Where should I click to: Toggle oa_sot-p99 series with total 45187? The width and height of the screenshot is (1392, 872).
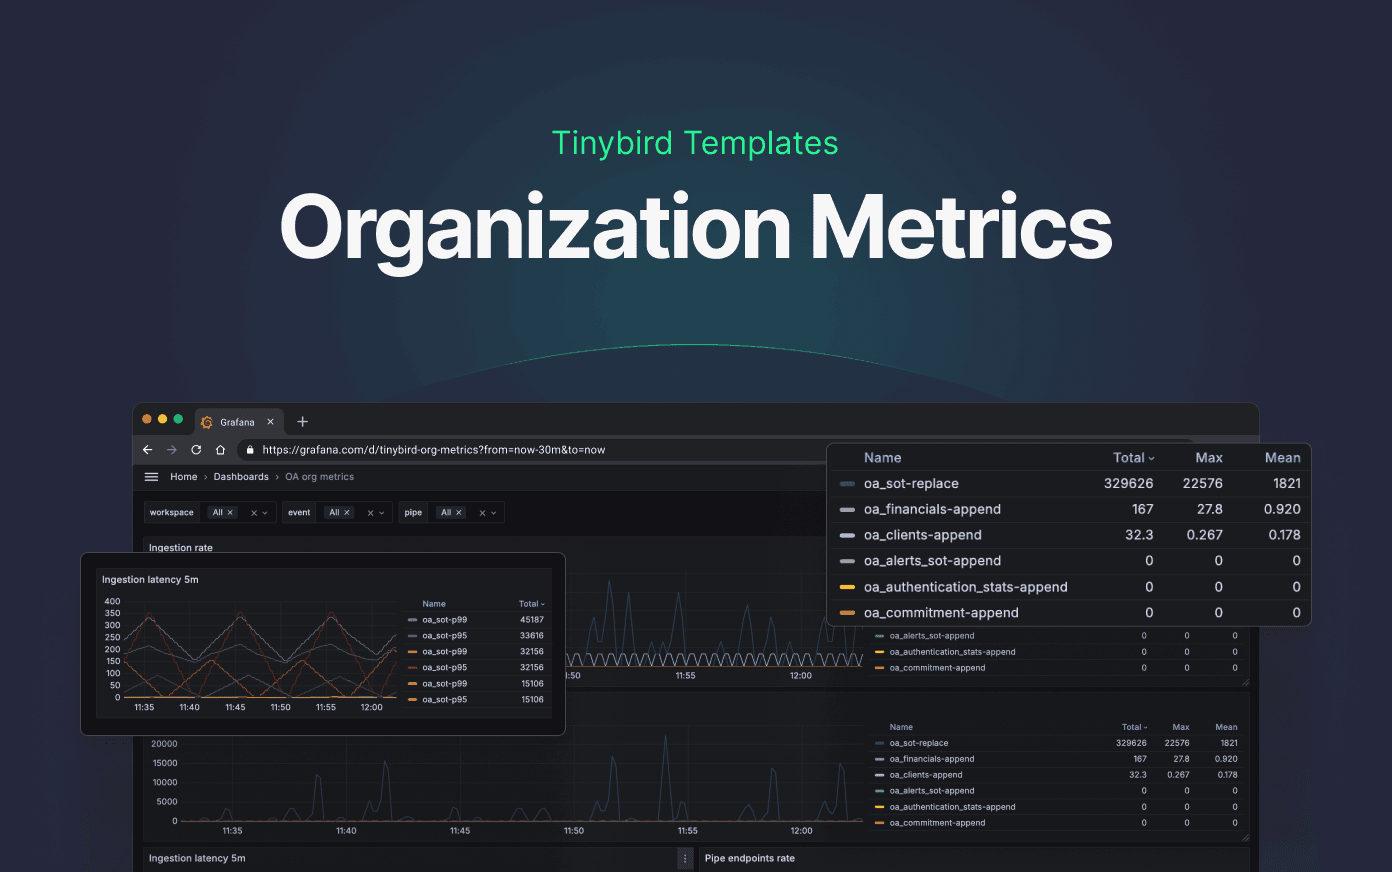[x=444, y=620]
